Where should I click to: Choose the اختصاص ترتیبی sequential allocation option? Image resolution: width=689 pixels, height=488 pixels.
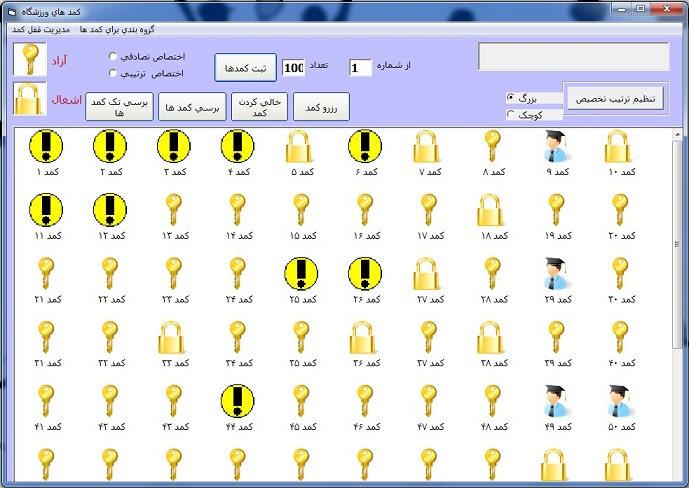pos(113,73)
